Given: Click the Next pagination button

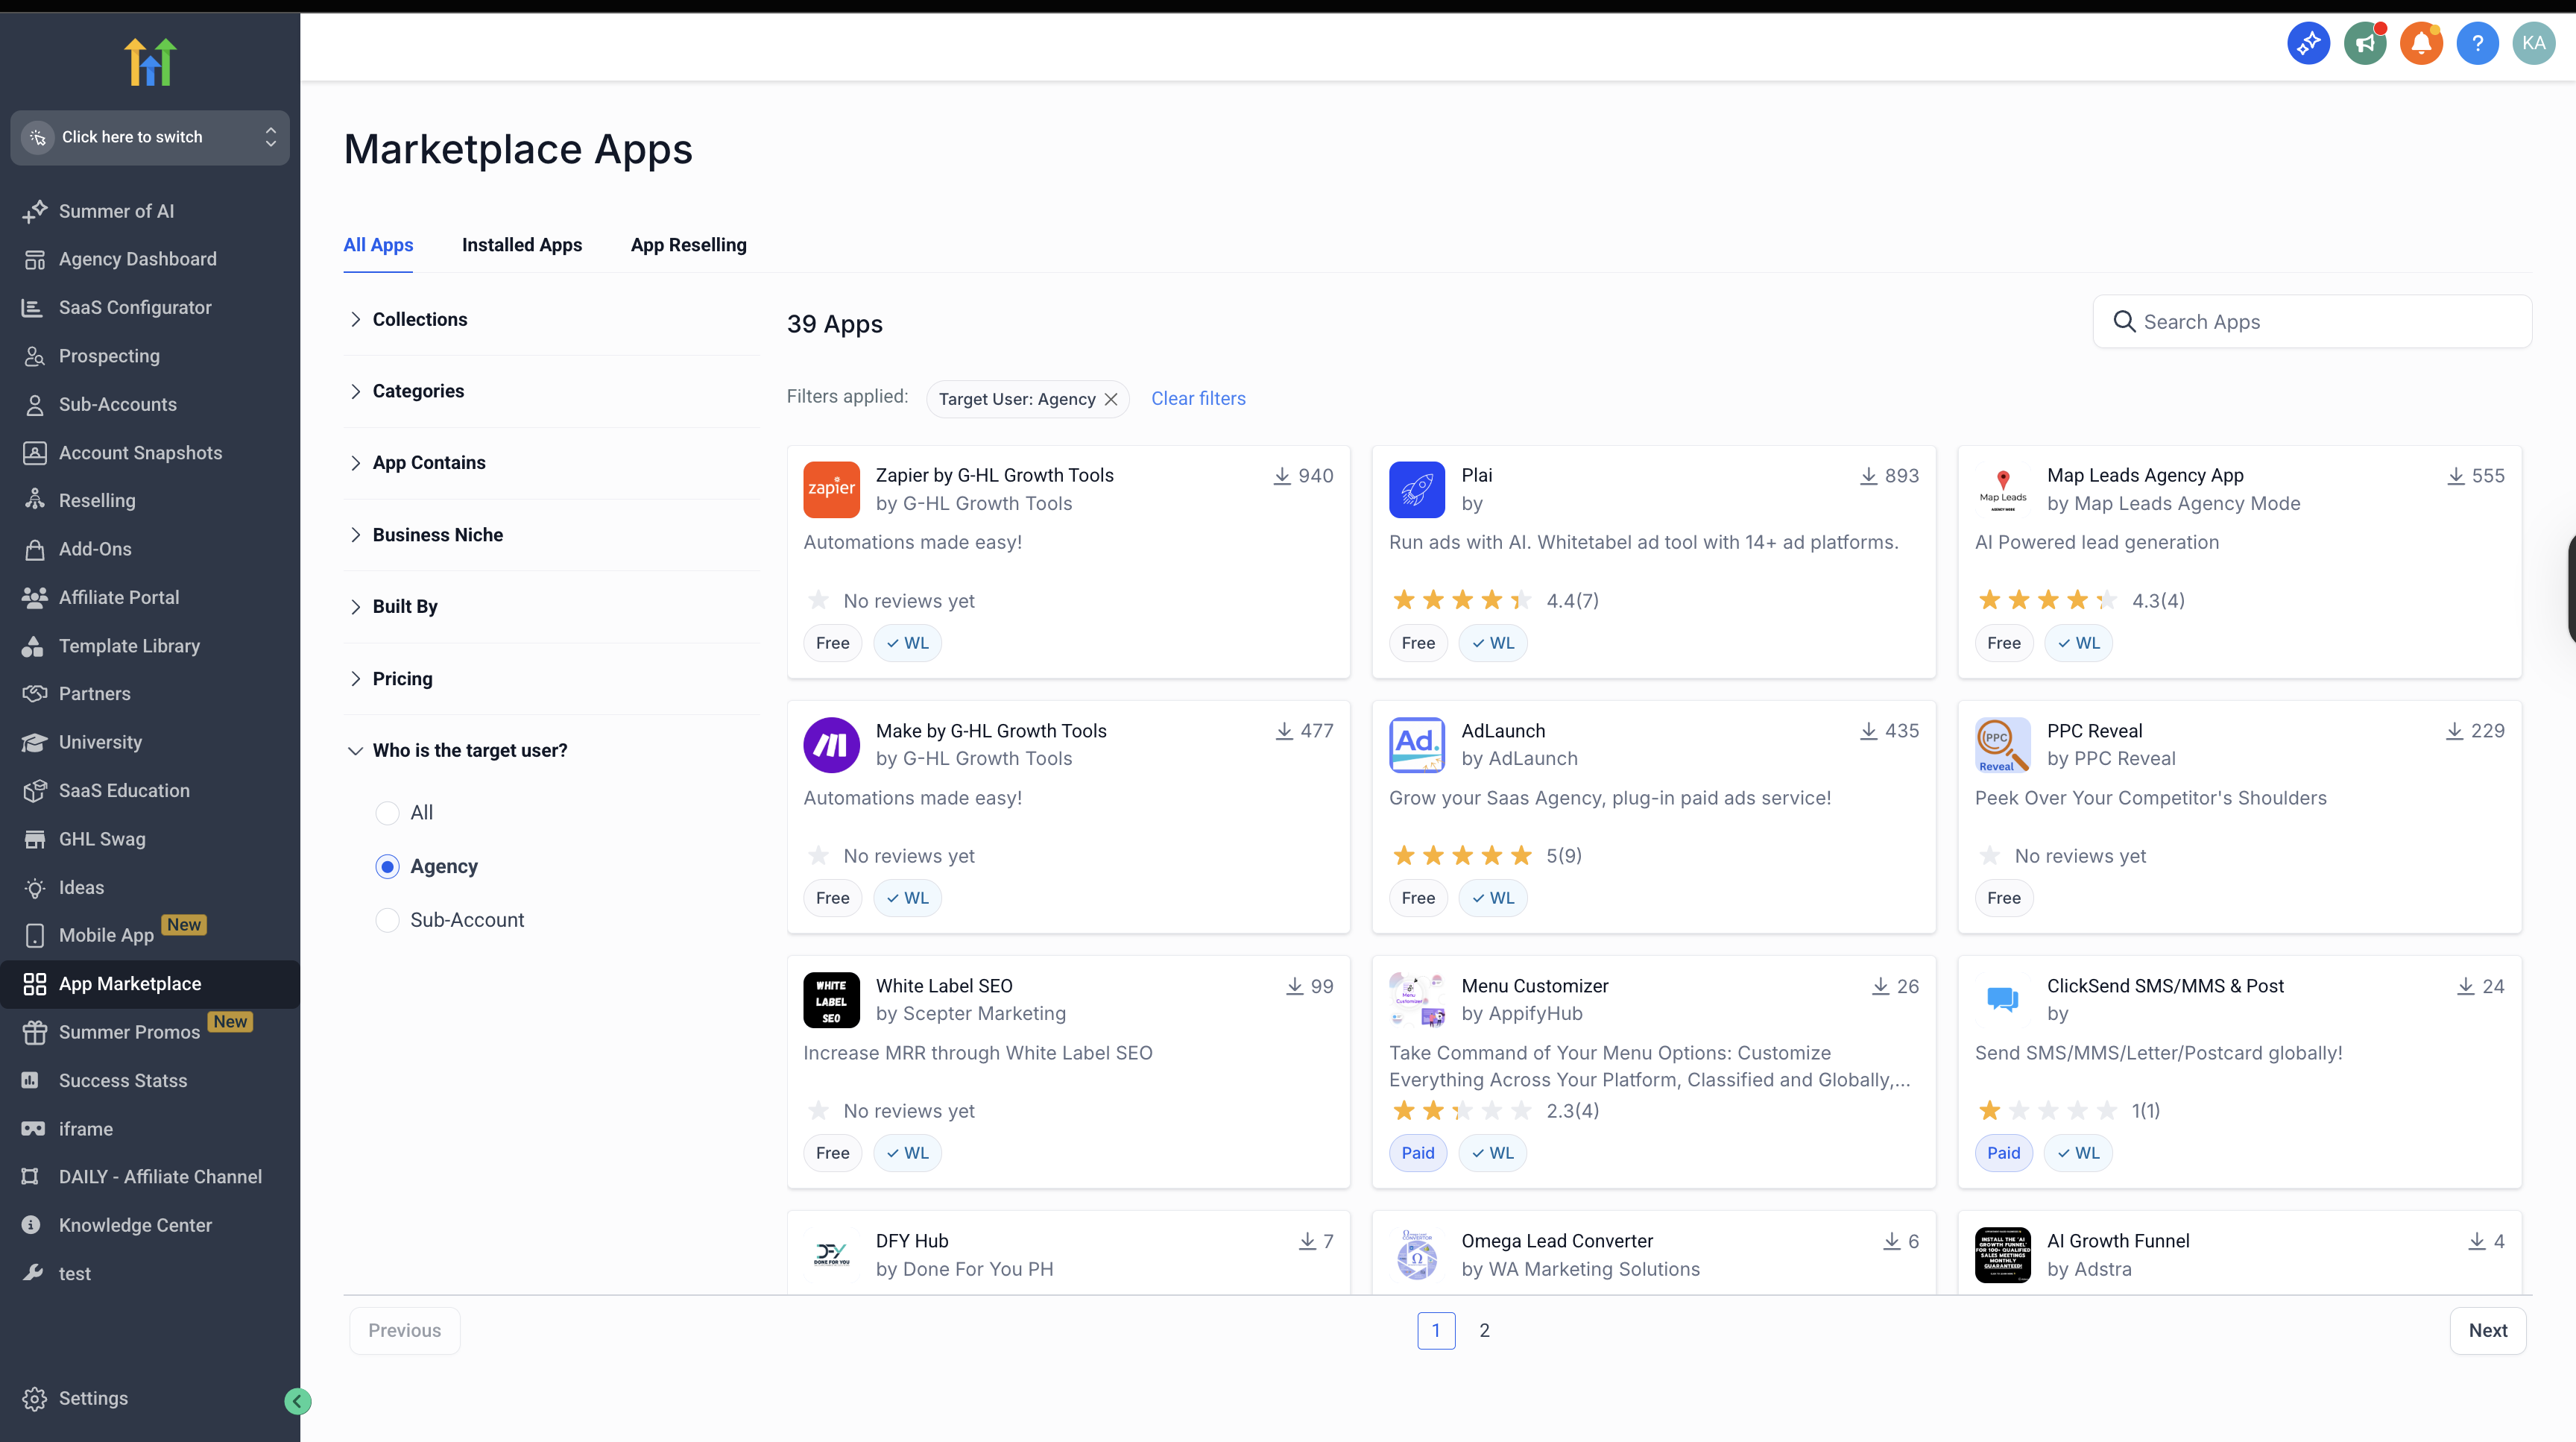Looking at the screenshot, I should coord(2487,1330).
